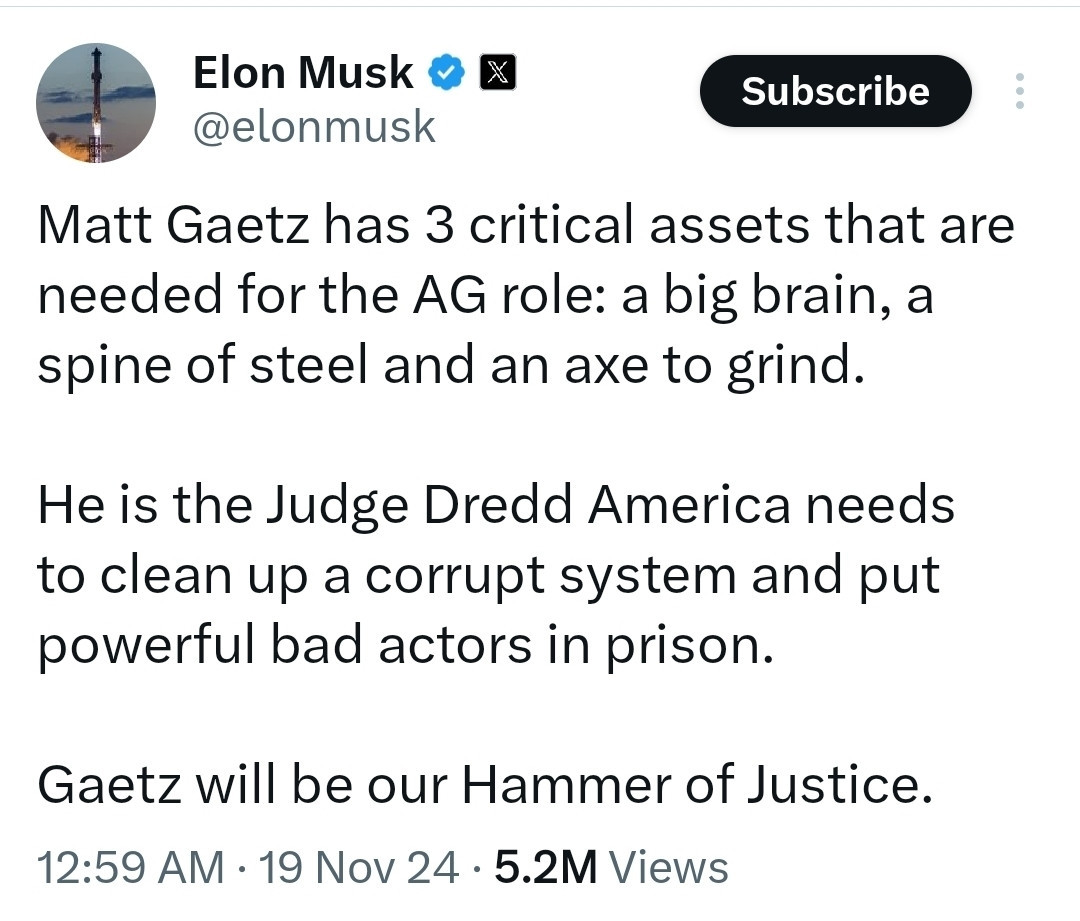This screenshot has width=1080, height=921.
Task: Click the 19 Nov 24 date
Action: coord(358,867)
